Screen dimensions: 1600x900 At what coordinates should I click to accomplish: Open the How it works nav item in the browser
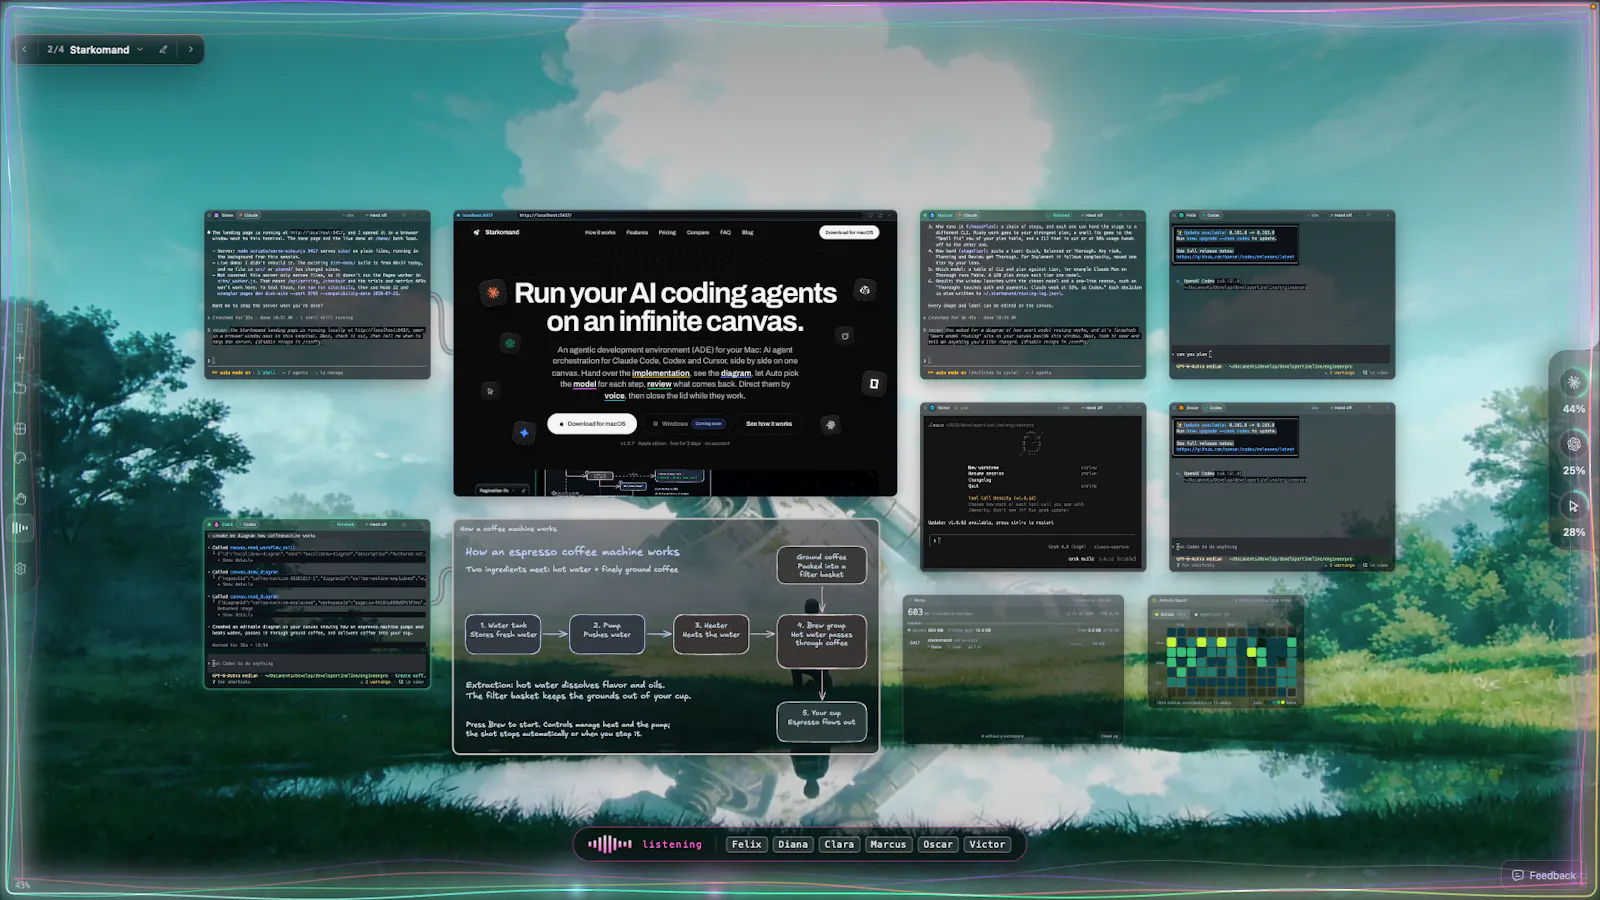(x=600, y=232)
